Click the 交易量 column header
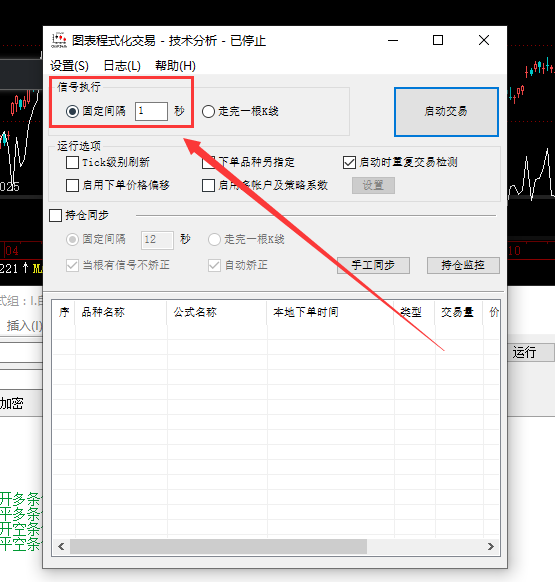Image resolution: width=555 pixels, height=582 pixels. pyautogui.click(x=459, y=313)
